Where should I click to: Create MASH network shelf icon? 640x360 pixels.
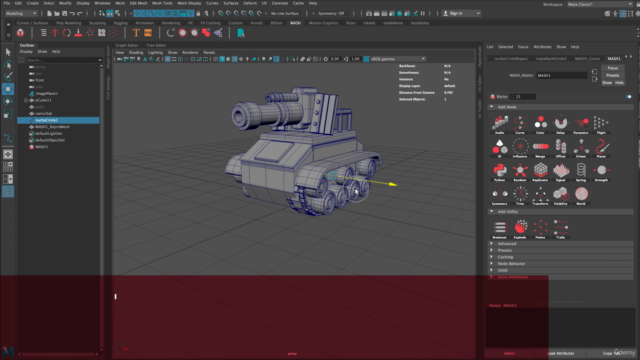[x=20, y=33]
